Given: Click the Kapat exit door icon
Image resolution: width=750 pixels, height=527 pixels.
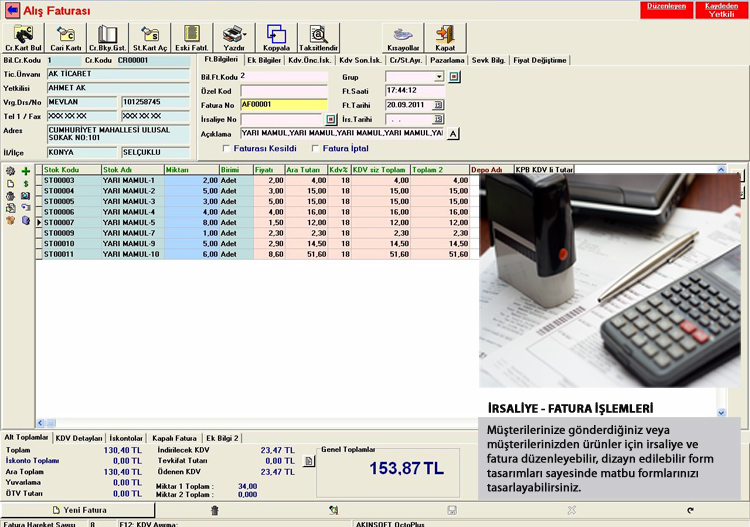Looking at the screenshot, I should 445,37.
